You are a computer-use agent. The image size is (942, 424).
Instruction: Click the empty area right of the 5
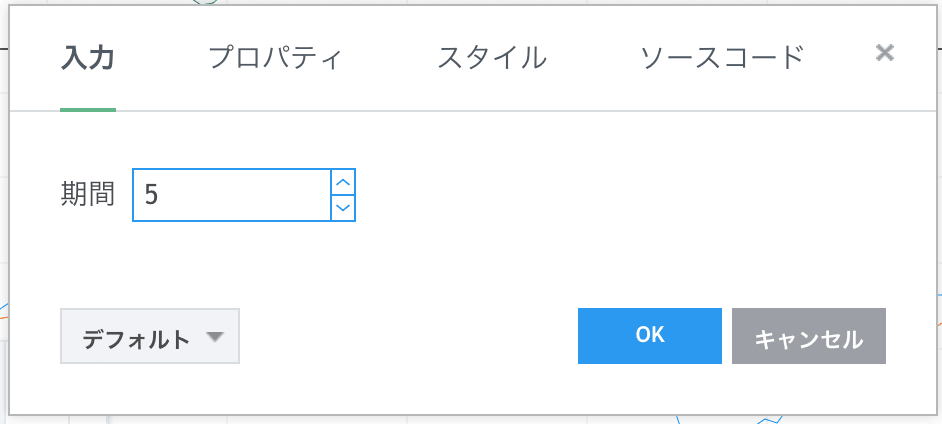250,194
